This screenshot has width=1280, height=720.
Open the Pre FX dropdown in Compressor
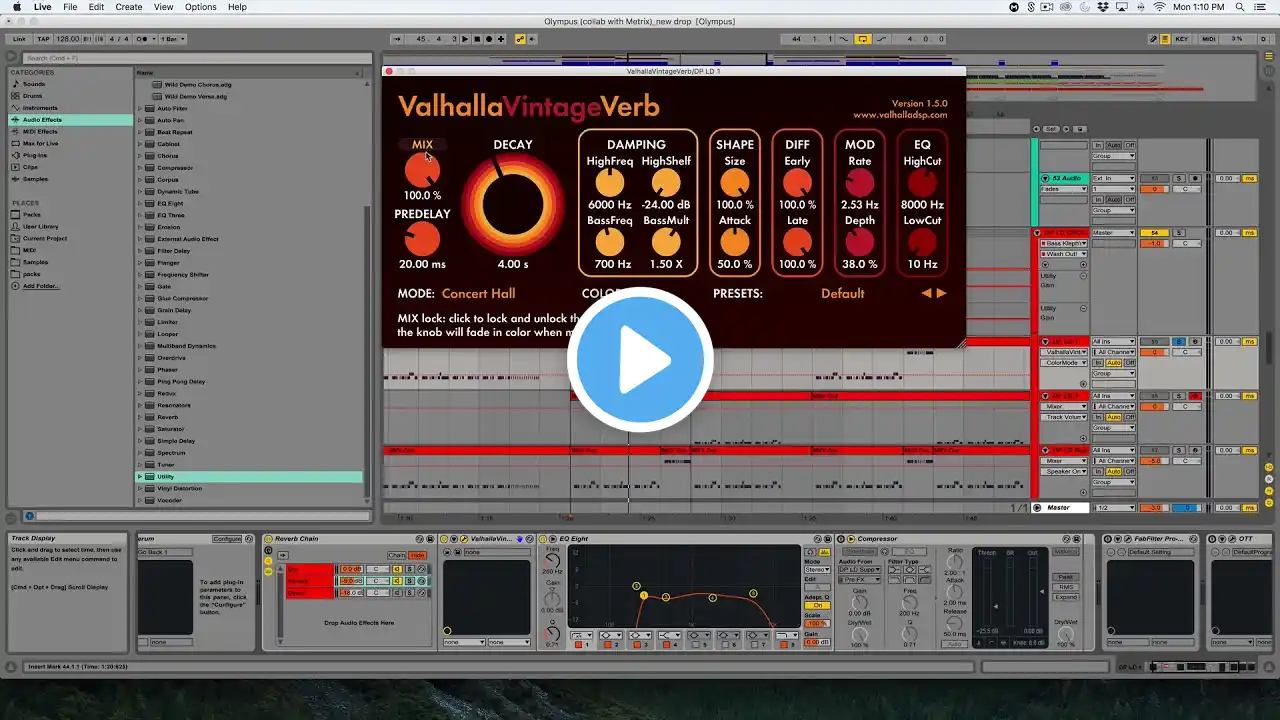point(859,579)
